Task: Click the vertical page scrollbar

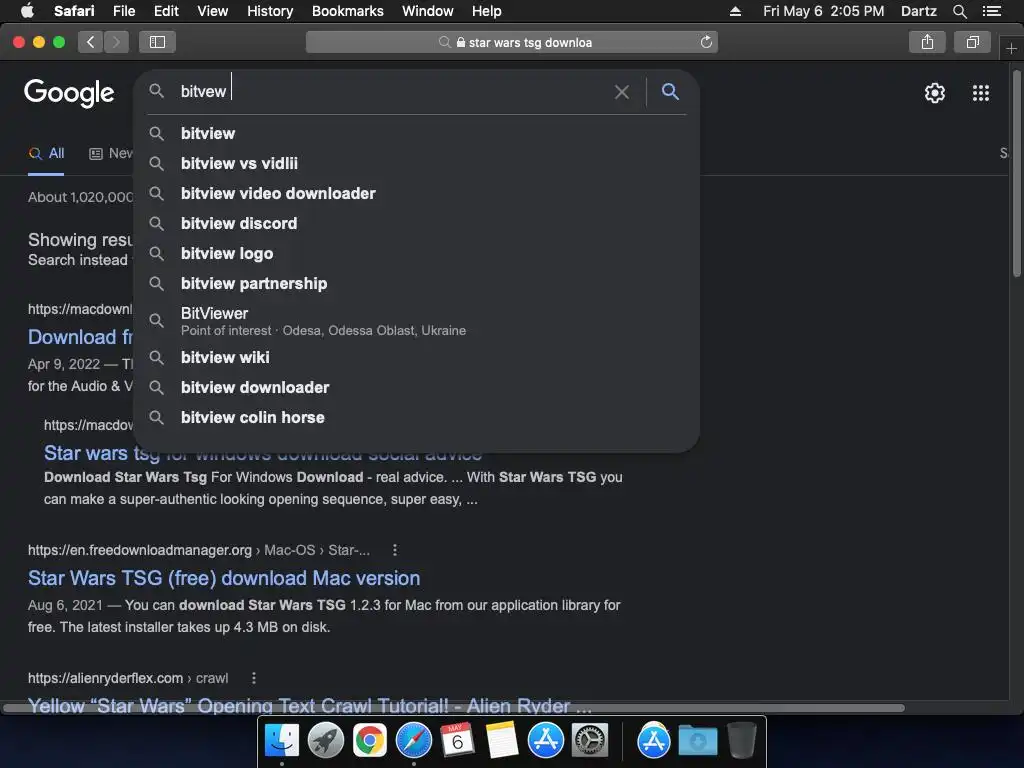Action: click(x=1016, y=174)
